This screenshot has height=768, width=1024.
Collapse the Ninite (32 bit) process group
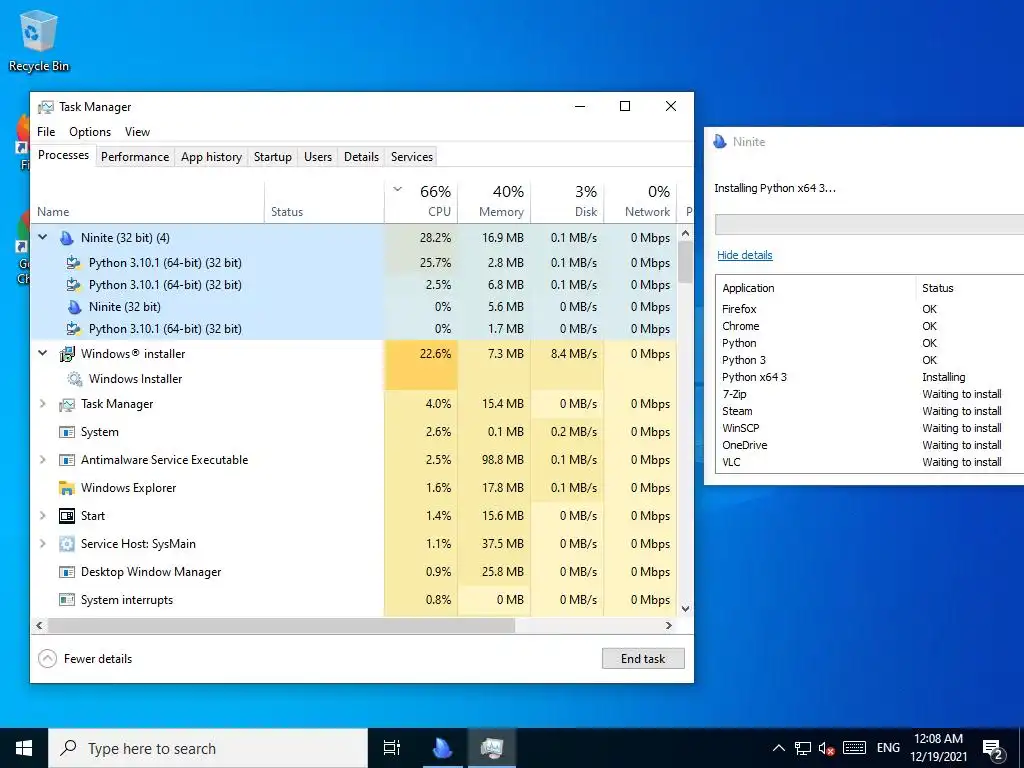coord(43,238)
